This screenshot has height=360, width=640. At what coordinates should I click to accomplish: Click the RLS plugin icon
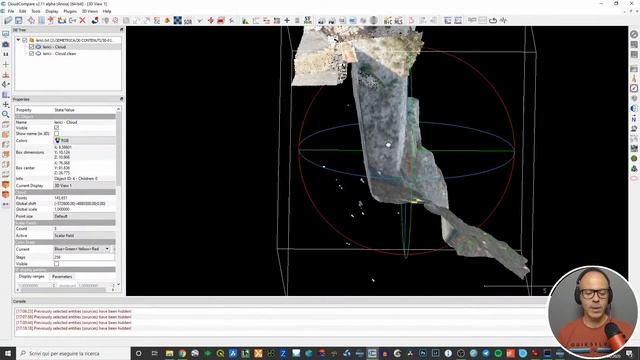(x=399, y=20)
